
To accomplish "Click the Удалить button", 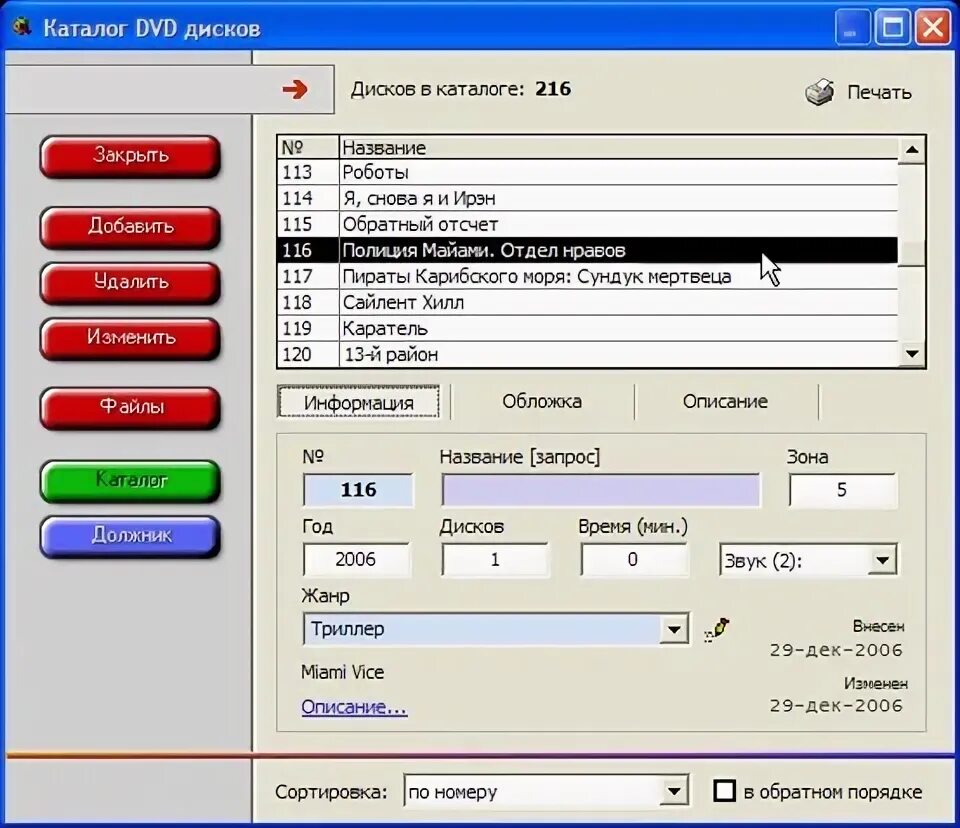I will coord(130,283).
